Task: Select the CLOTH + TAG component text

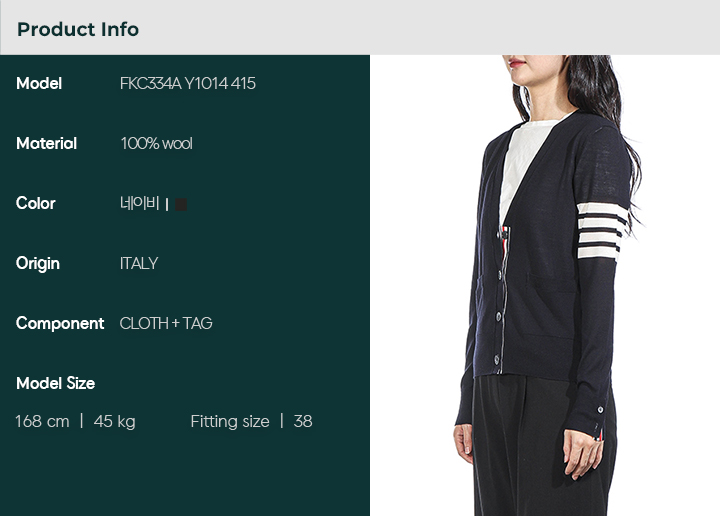Action: point(166,323)
